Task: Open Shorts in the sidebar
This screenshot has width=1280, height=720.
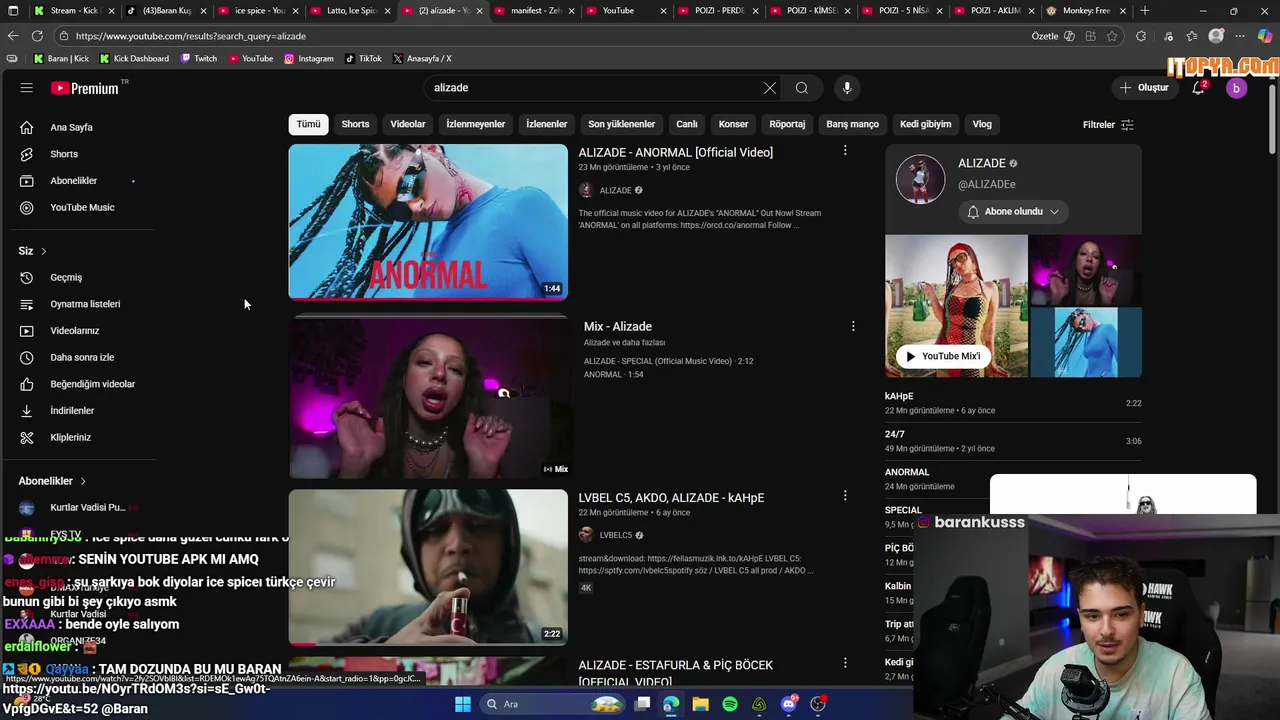Action: click(x=64, y=154)
